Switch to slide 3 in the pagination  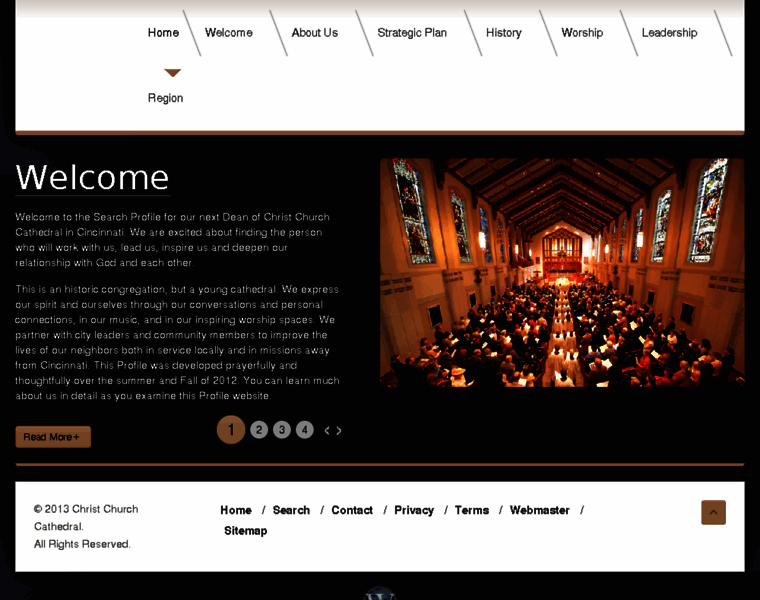coord(282,429)
